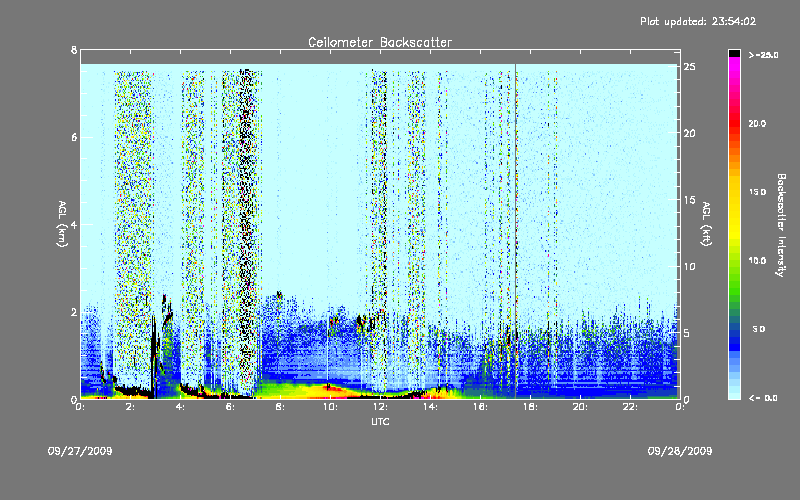800x500 pixels.
Task: Click the '10:' hour tick on UTC axis
Action: click(330, 407)
